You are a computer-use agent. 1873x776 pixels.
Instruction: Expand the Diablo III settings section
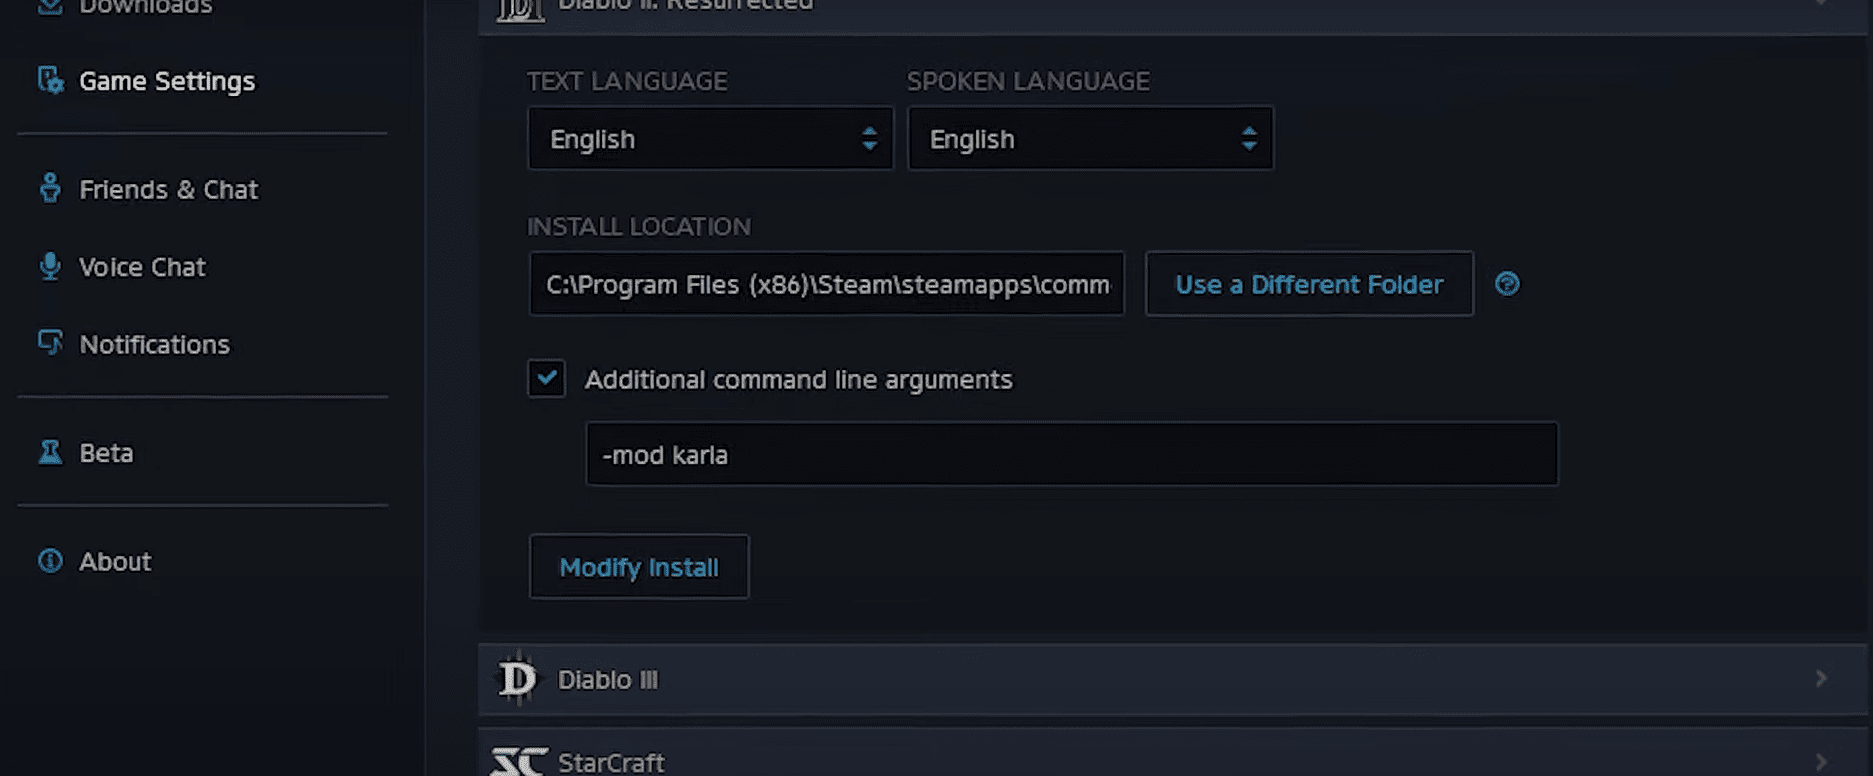pos(1820,679)
